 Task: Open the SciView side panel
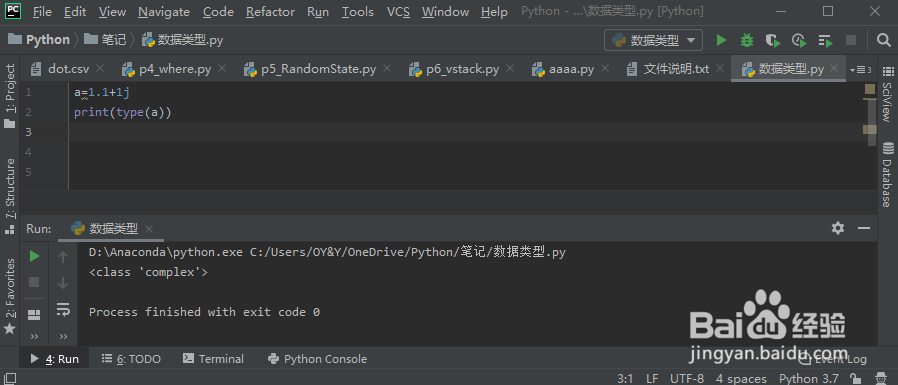click(887, 95)
